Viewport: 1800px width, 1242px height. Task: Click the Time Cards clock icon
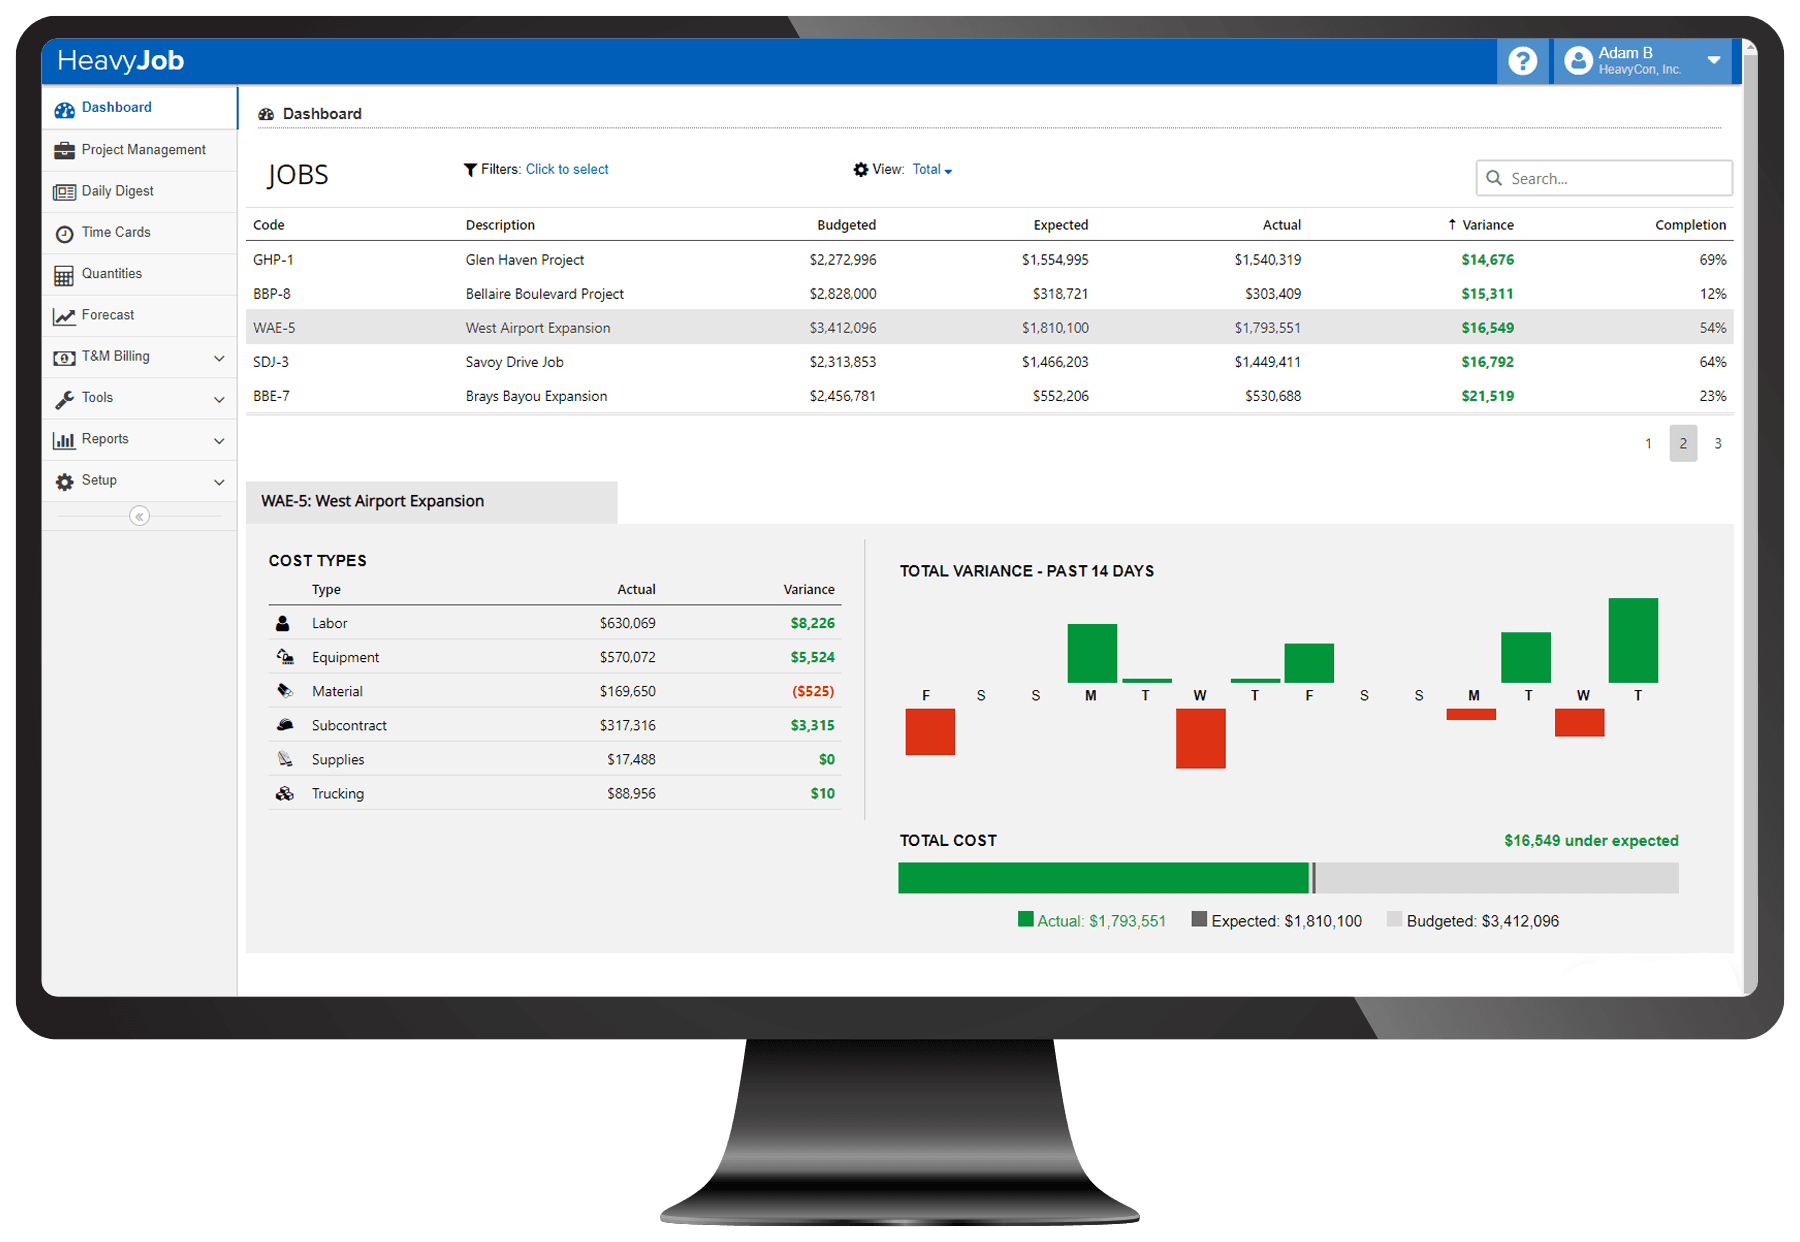[x=64, y=233]
